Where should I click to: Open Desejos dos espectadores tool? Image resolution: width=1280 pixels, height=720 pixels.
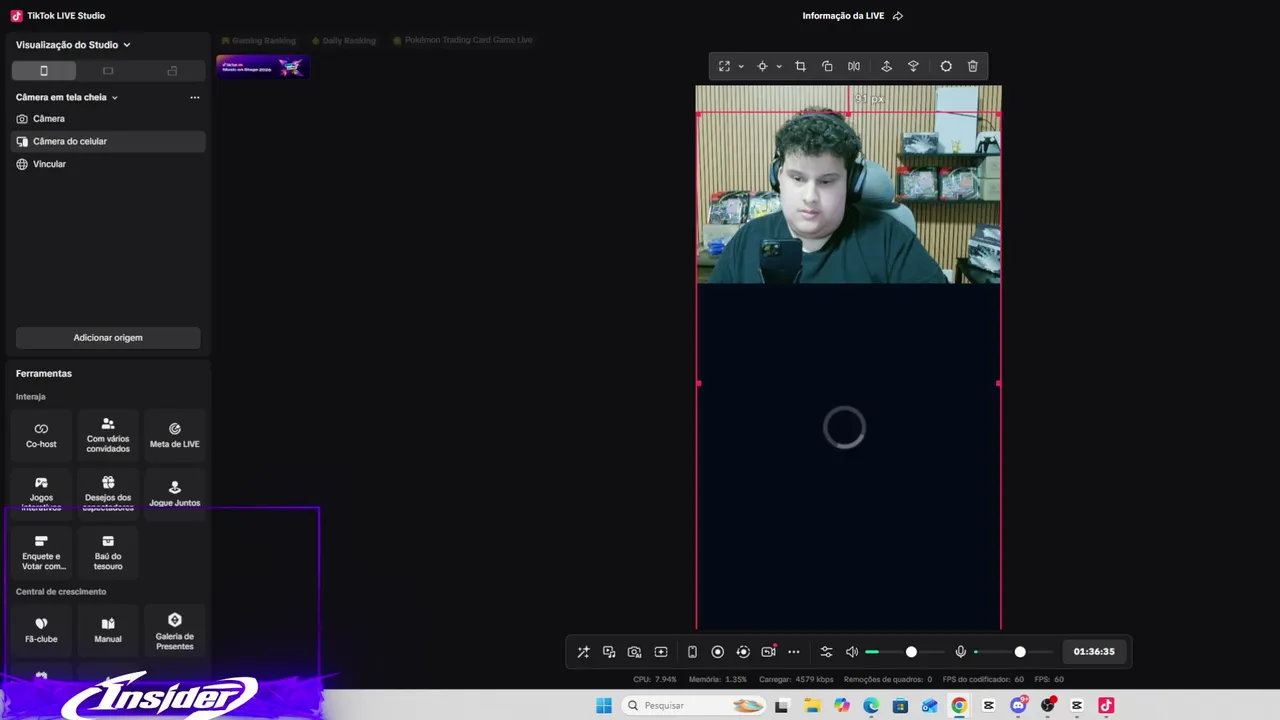coord(108,493)
